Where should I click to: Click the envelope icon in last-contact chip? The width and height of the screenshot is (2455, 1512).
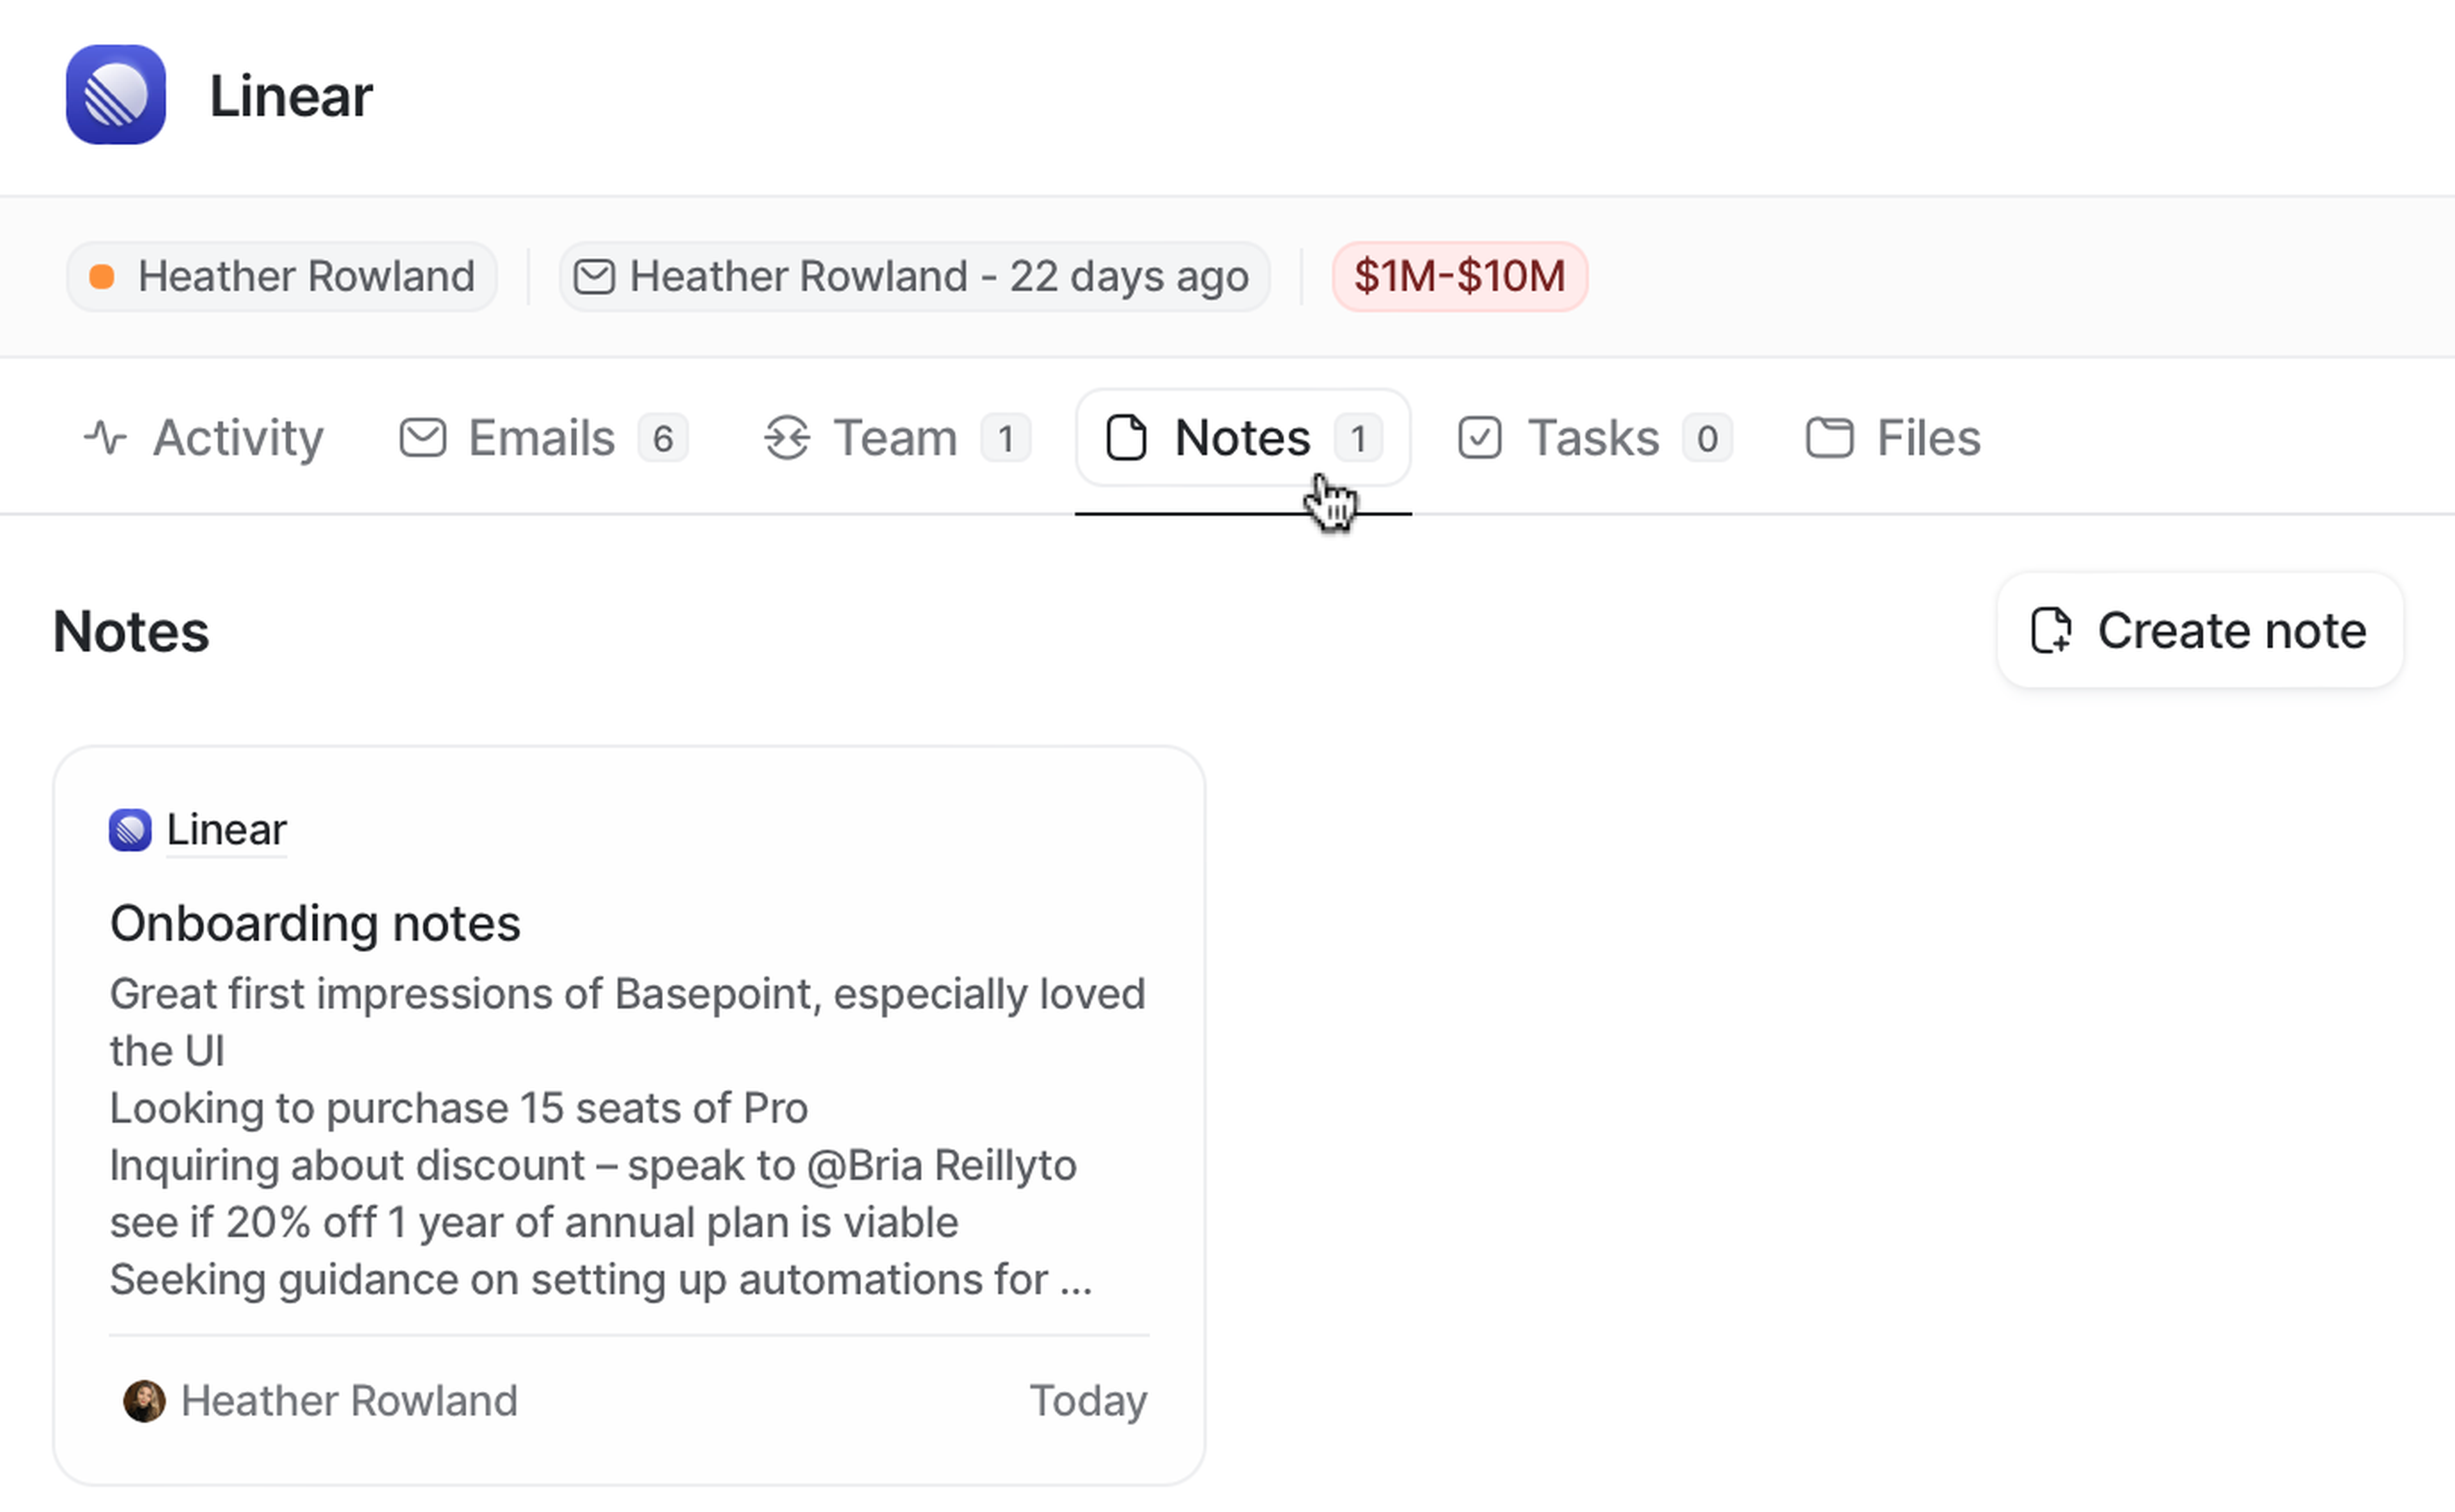pyautogui.click(x=594, y=277)
